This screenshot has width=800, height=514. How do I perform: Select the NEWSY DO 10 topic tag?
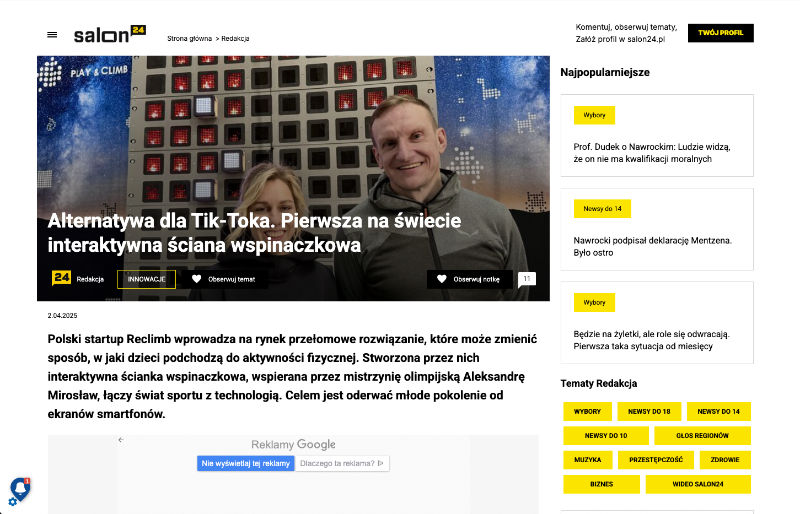606,435
